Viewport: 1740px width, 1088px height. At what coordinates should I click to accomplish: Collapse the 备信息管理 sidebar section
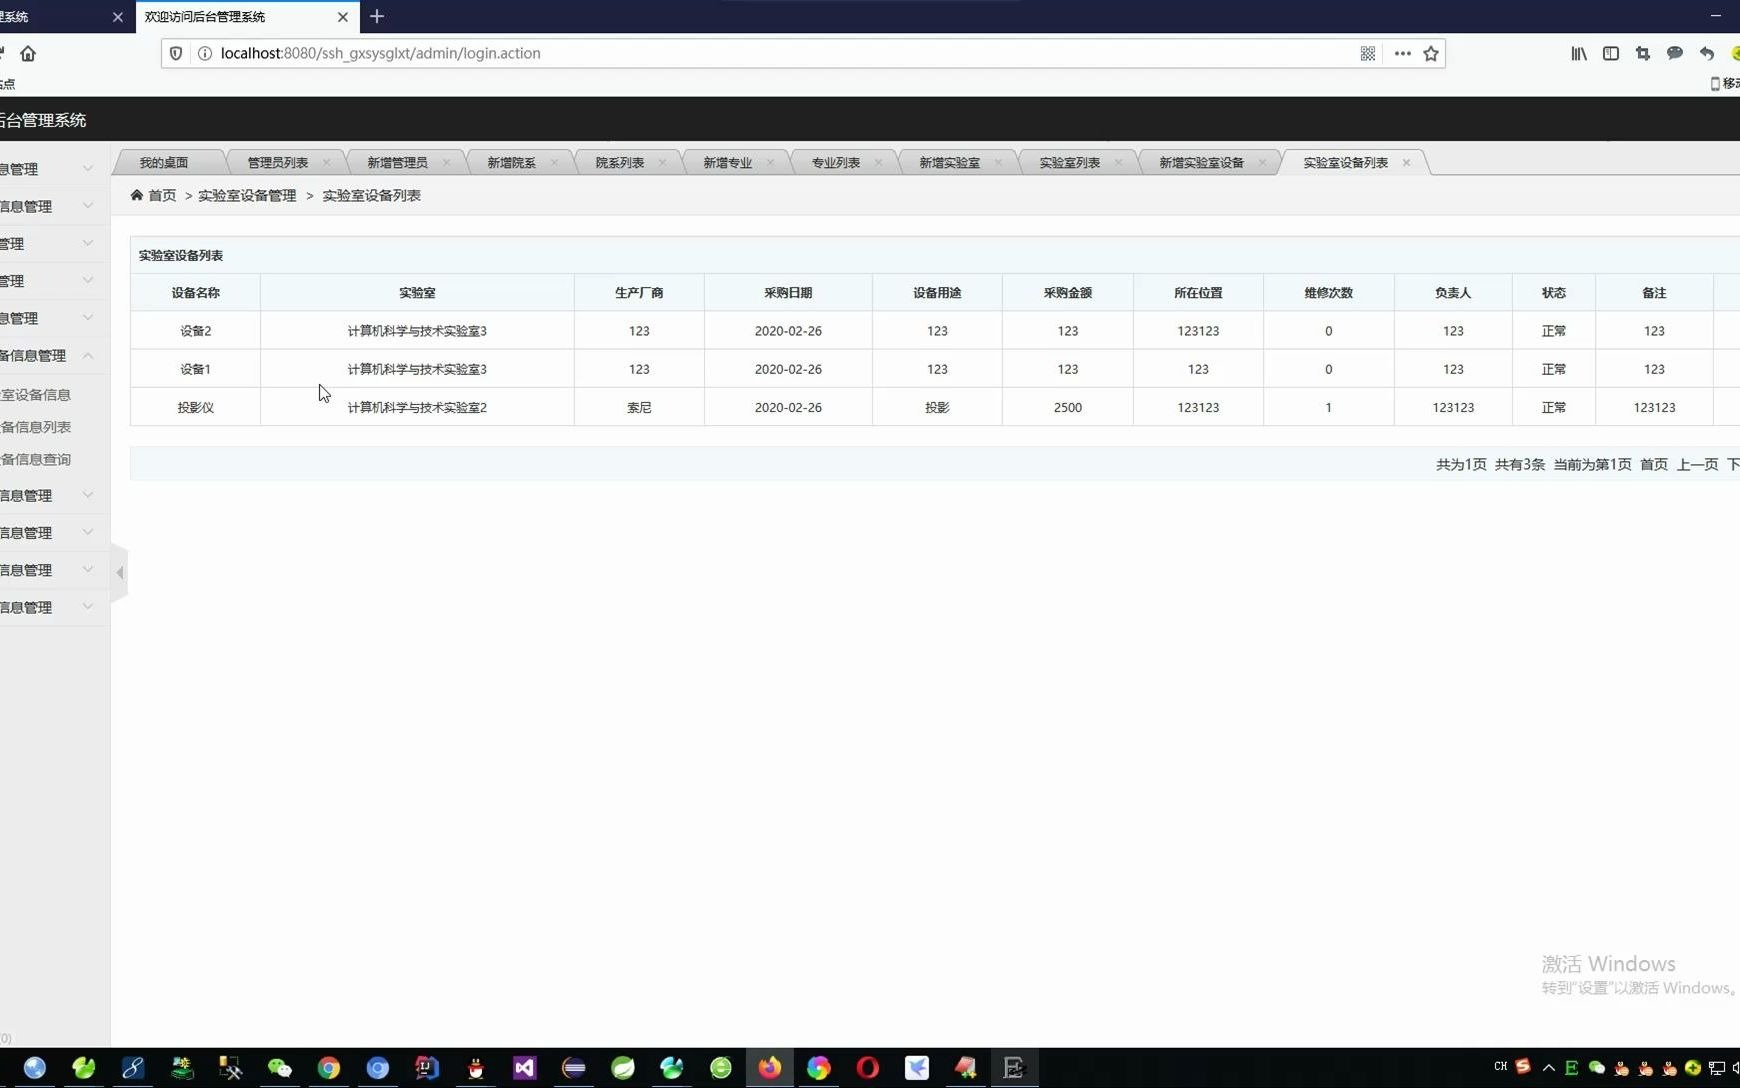point(87,356)
